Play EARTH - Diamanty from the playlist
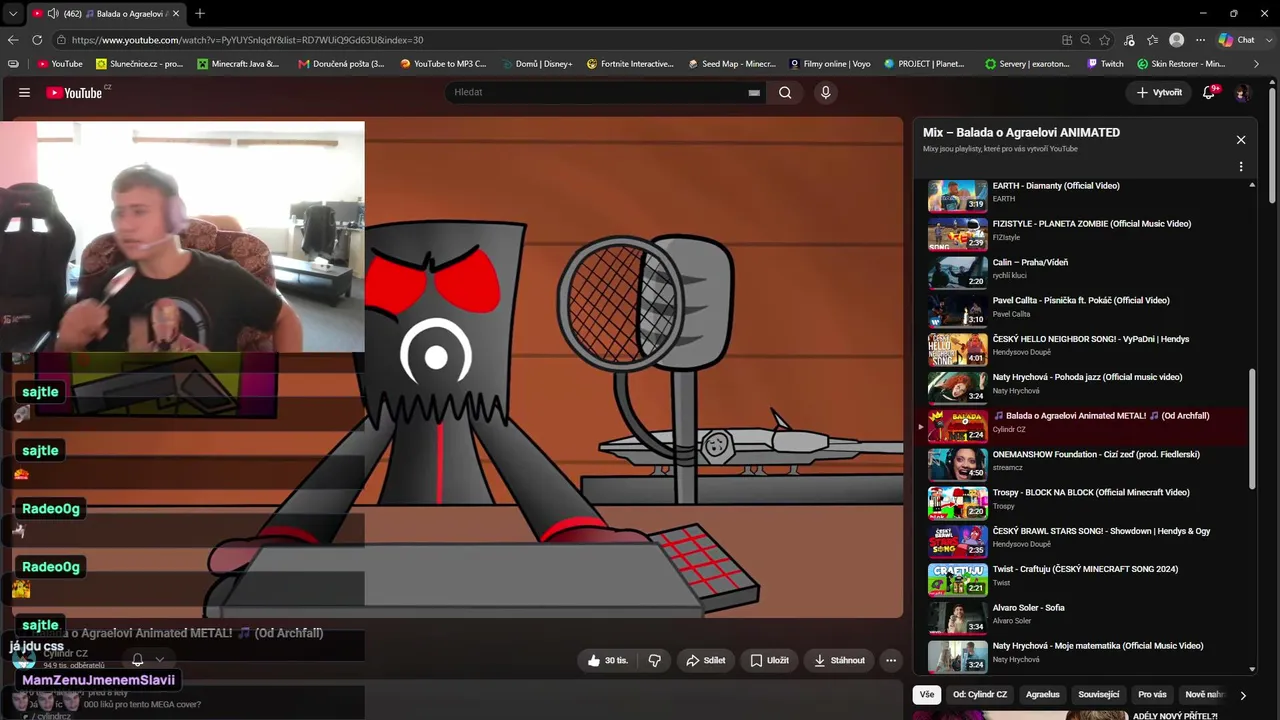Image resolution: width=1280 pixels, height=720 pixels. coord(1085,197)
